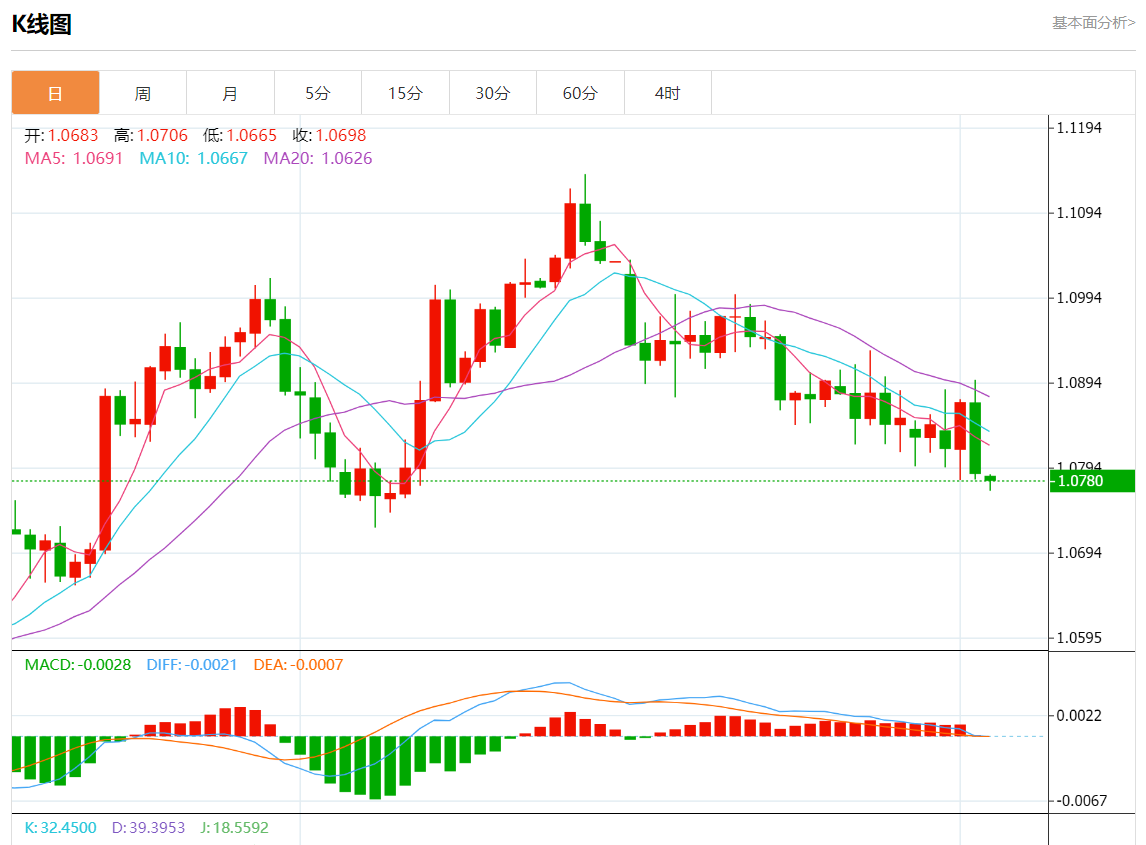Click the K线图 panel title
The width and height of the screenshot is (1146, 845).
(x=41, y=25)
